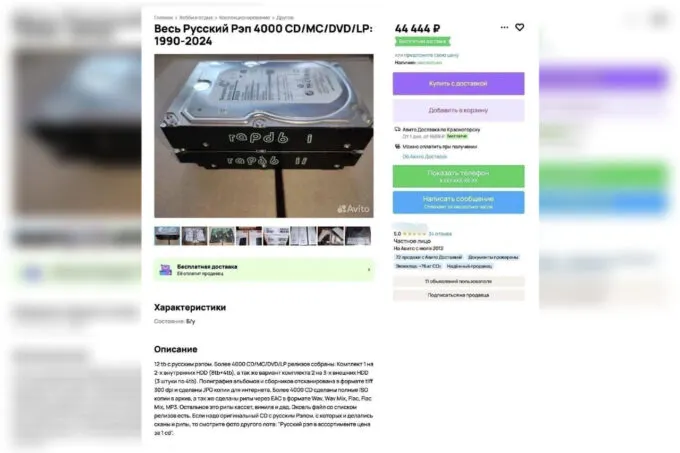Open seller's 34 отзыва reviews link
The width and height of the screenshot is (680, 453).
pos(440,234)
